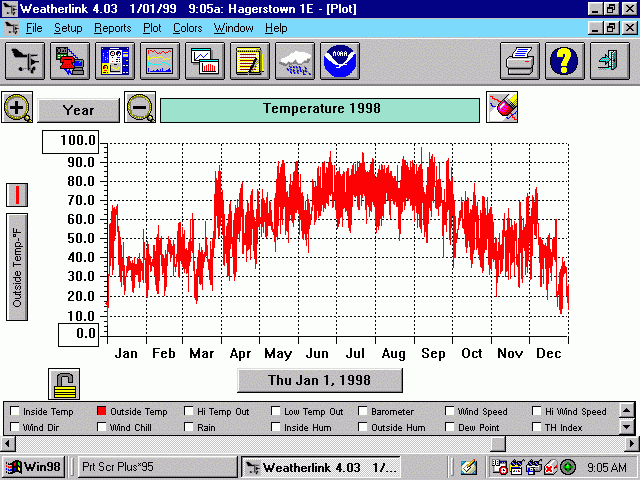Open the strip chart plot icon
This screenshot has height=480, width=640.
(160, 61)
